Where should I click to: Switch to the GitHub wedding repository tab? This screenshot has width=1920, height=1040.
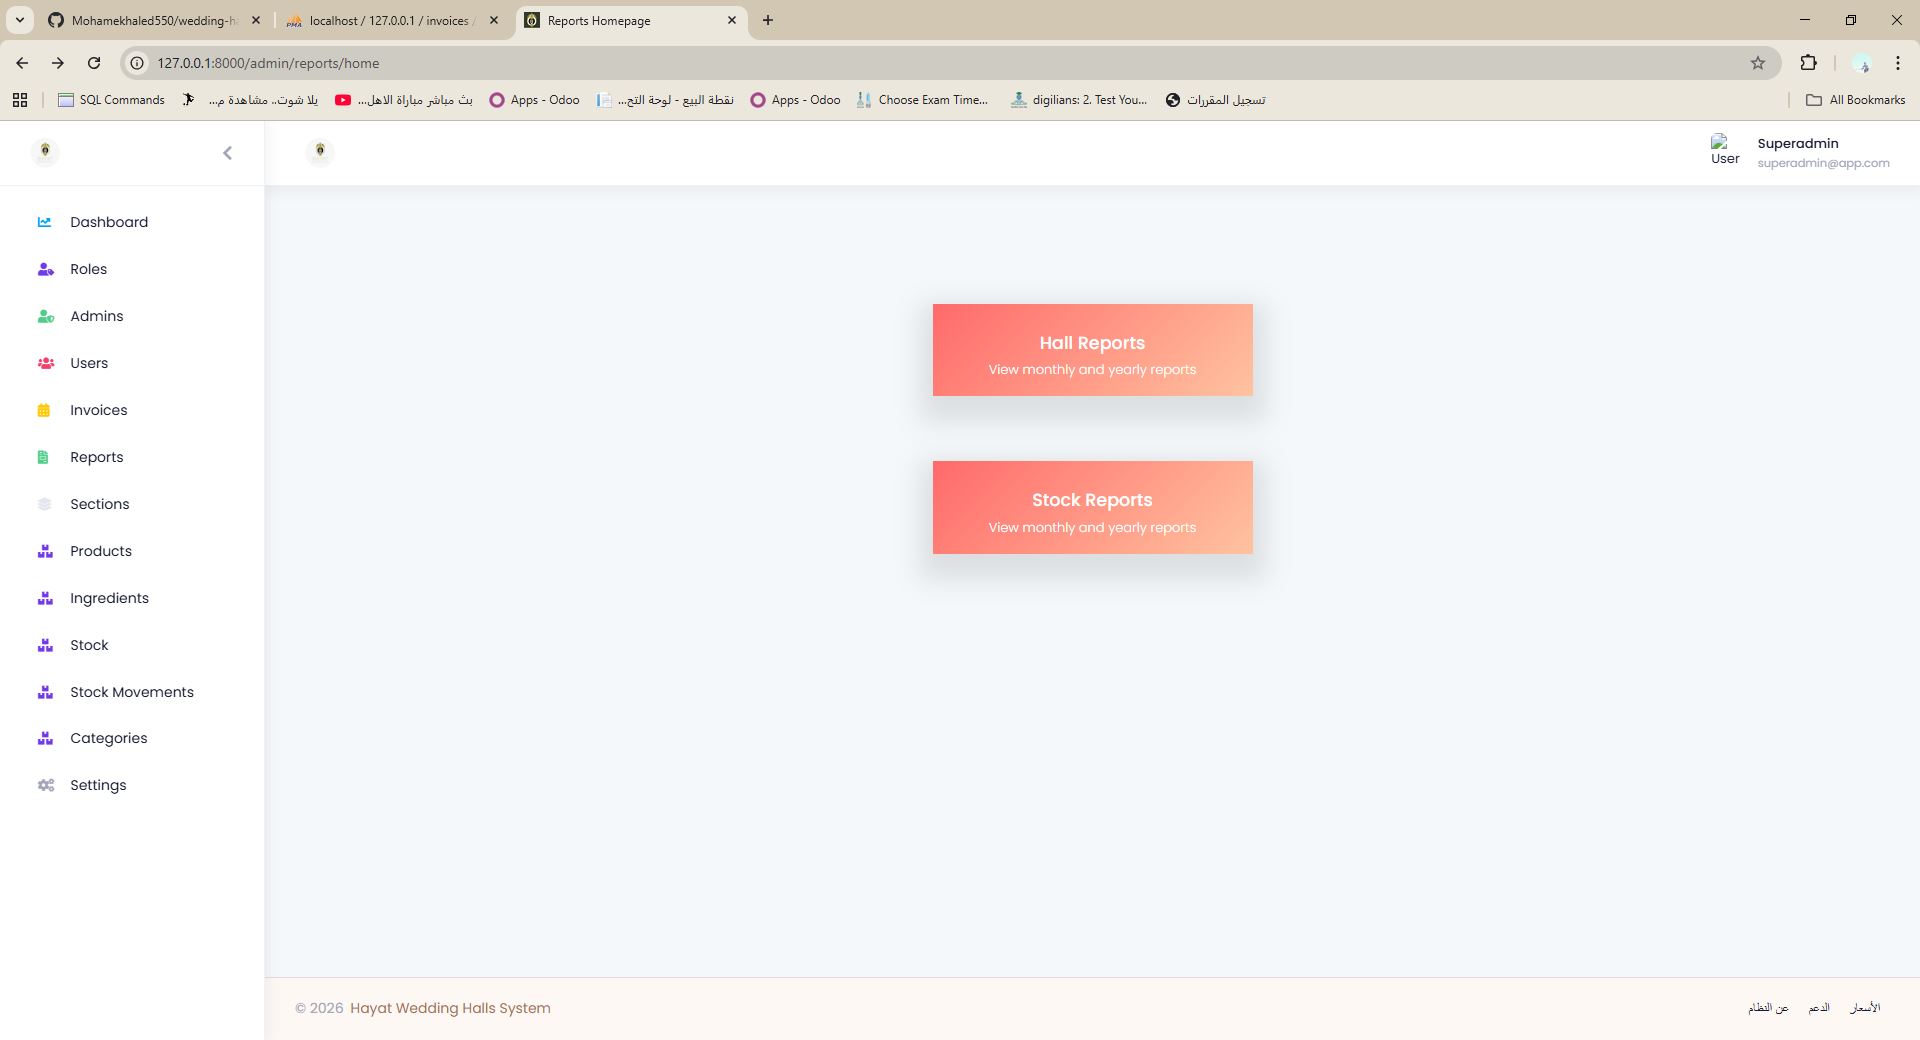(153, 20)
